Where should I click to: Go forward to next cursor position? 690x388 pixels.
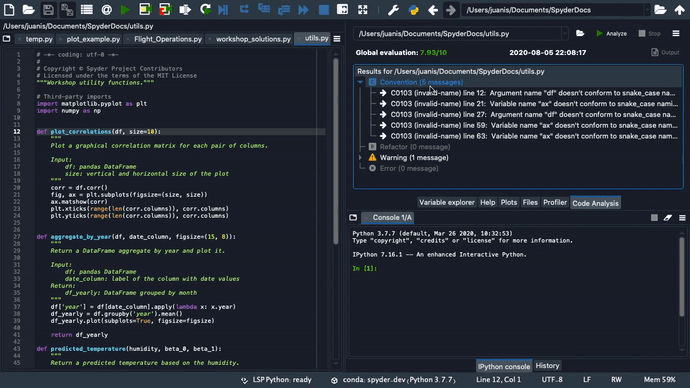pyautogui.click(x=451, y=9)
